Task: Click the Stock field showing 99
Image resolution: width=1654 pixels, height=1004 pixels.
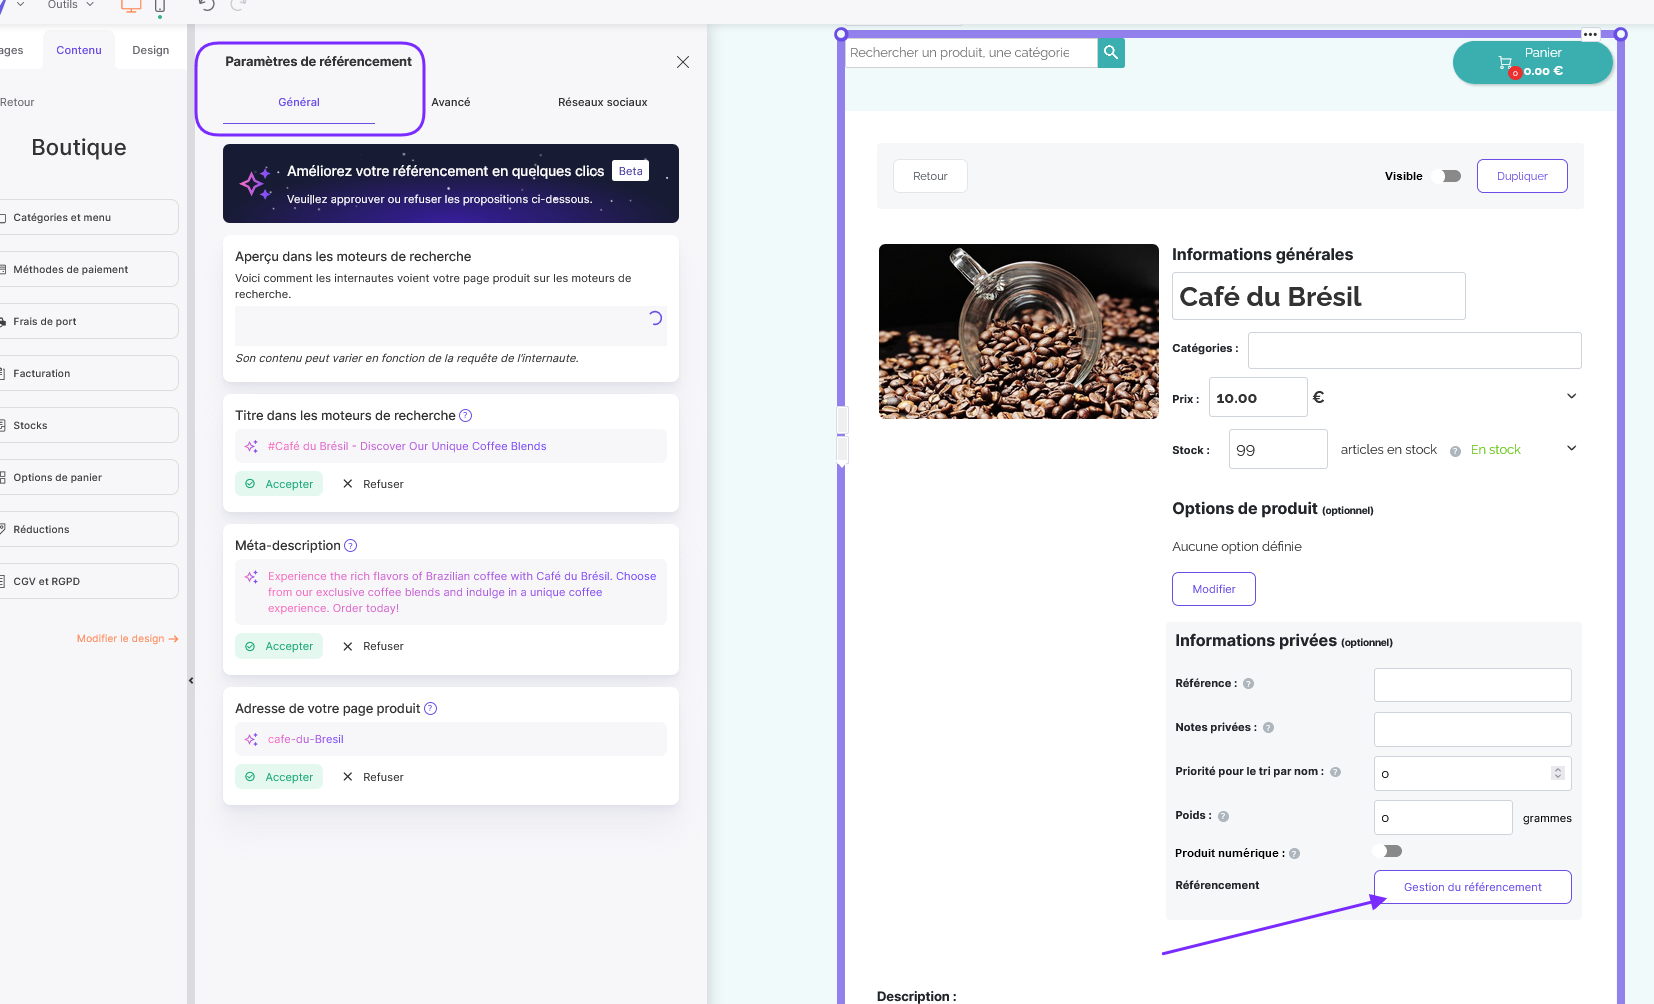Action: click(x=1278, y=449)
